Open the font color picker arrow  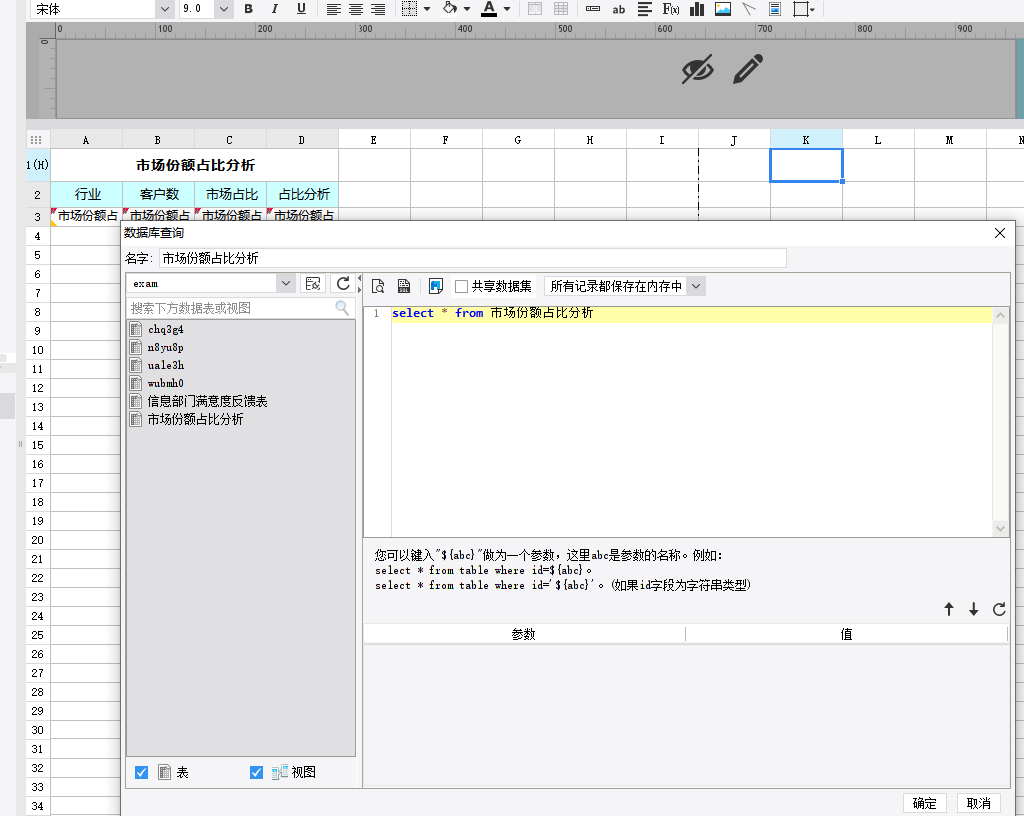tap(507, 9)
